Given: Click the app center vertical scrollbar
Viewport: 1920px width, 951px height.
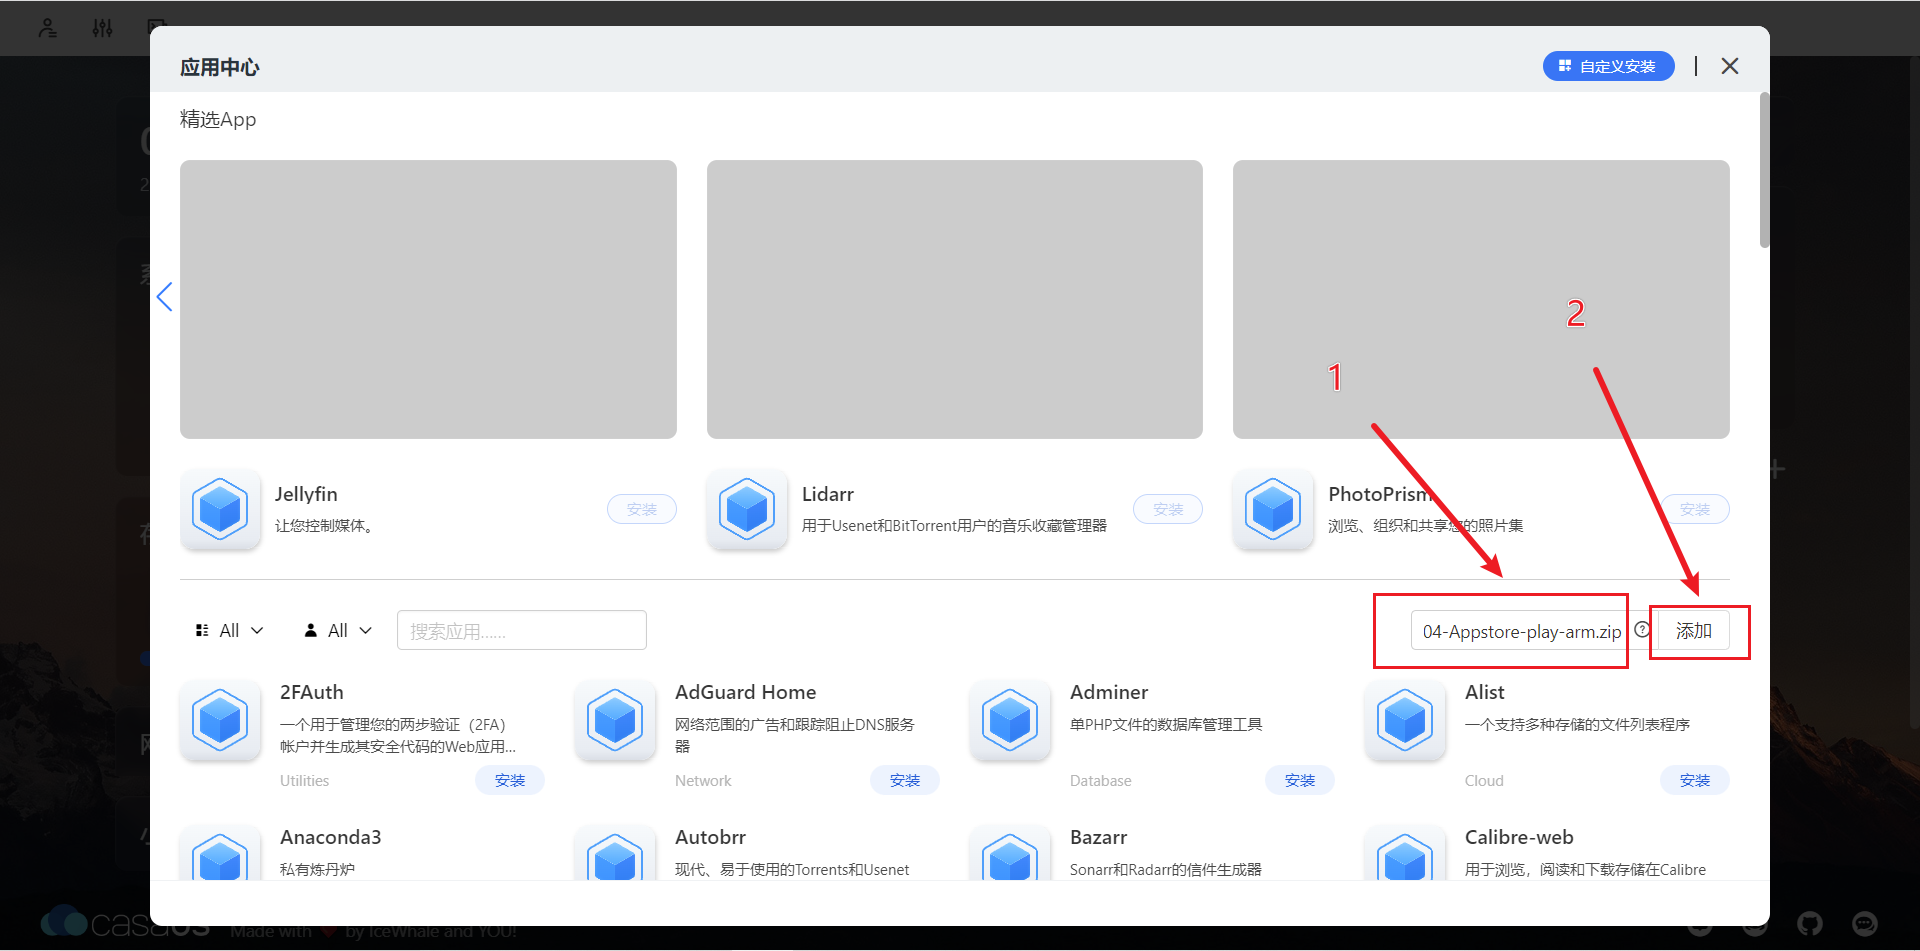Looking at the screenshot, I should pyautogui.click(x=1764, y=170).
